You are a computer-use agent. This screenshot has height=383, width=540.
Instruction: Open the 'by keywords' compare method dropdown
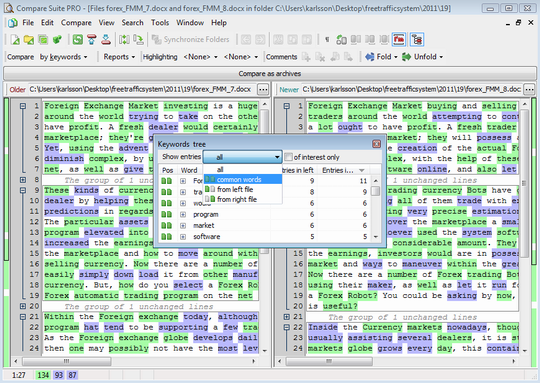(64, 57)
